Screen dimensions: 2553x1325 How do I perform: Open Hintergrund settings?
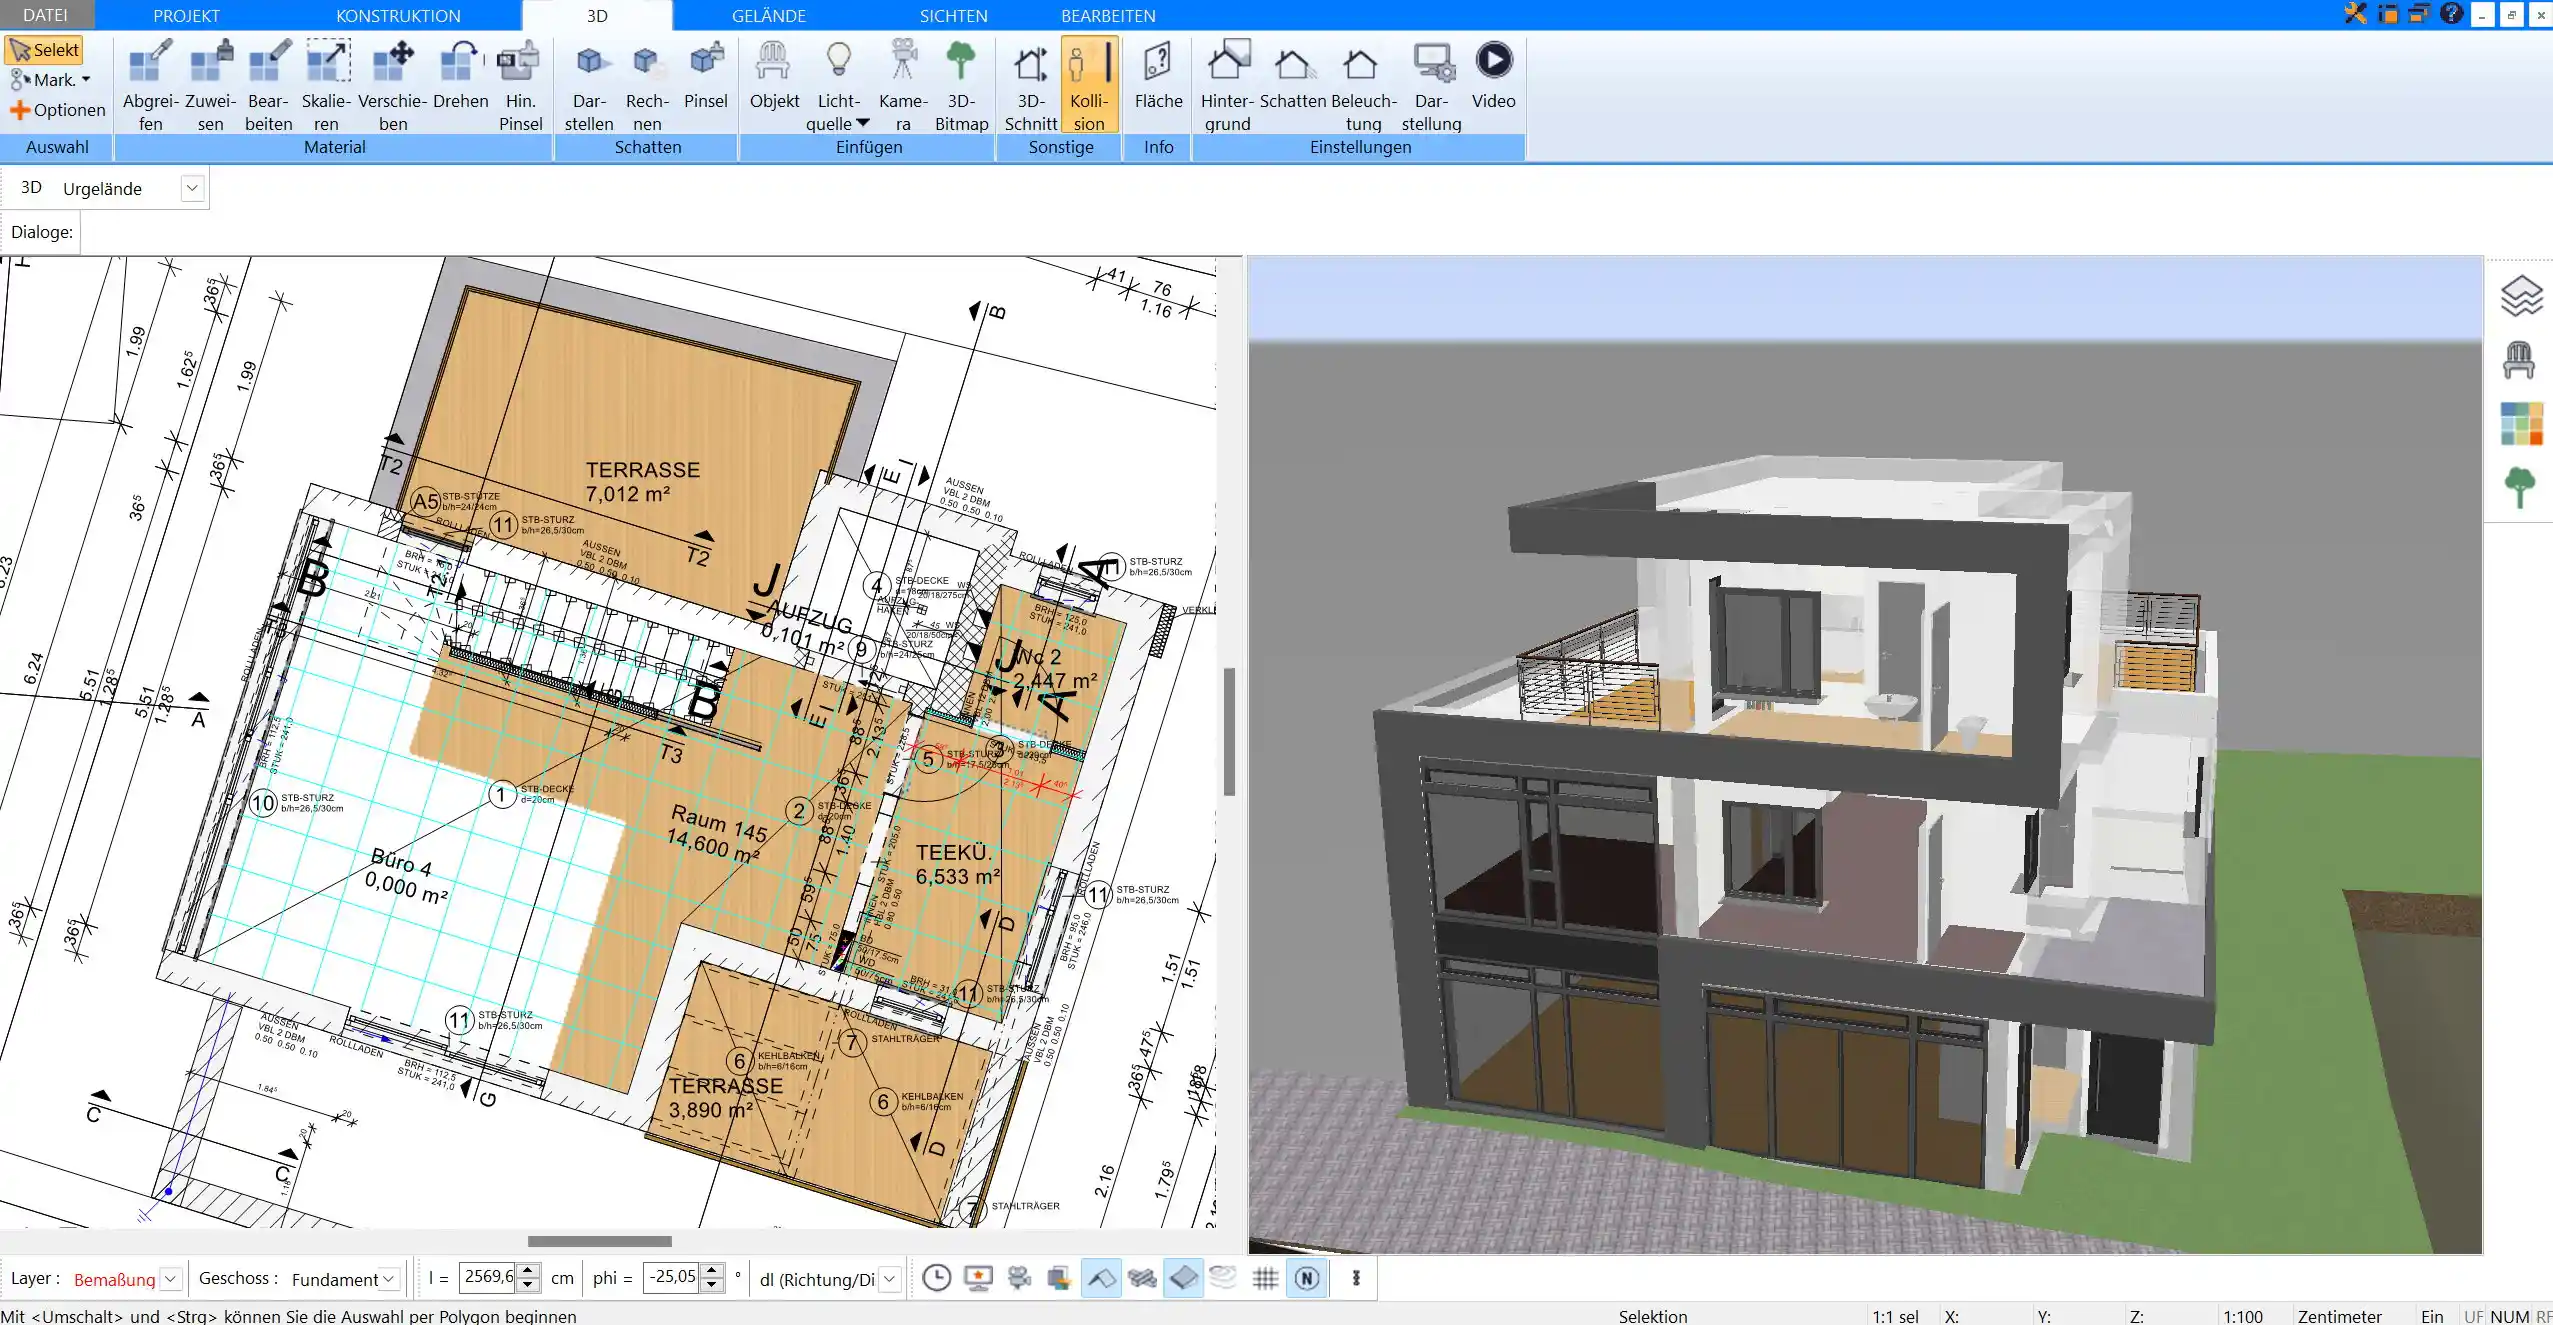1227,86
